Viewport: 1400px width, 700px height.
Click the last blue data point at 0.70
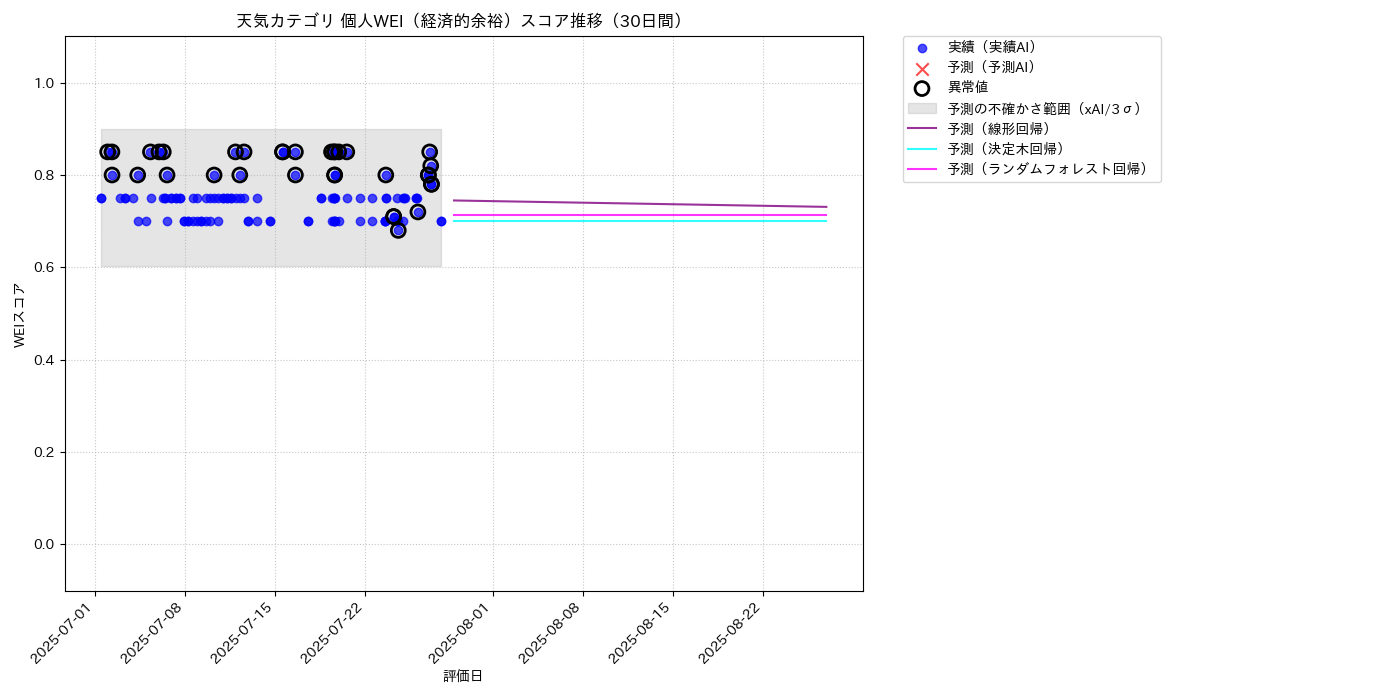[x=441, y=221]
